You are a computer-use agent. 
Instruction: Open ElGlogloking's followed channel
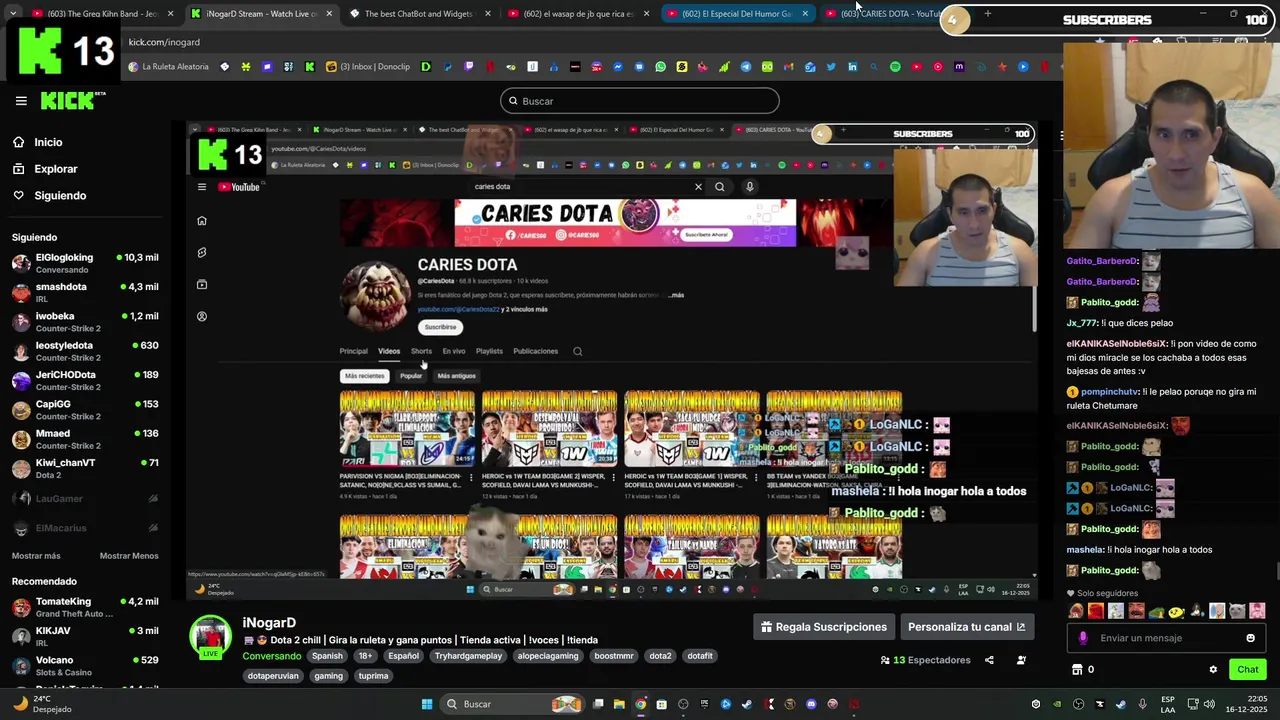[x=85, y=263]
